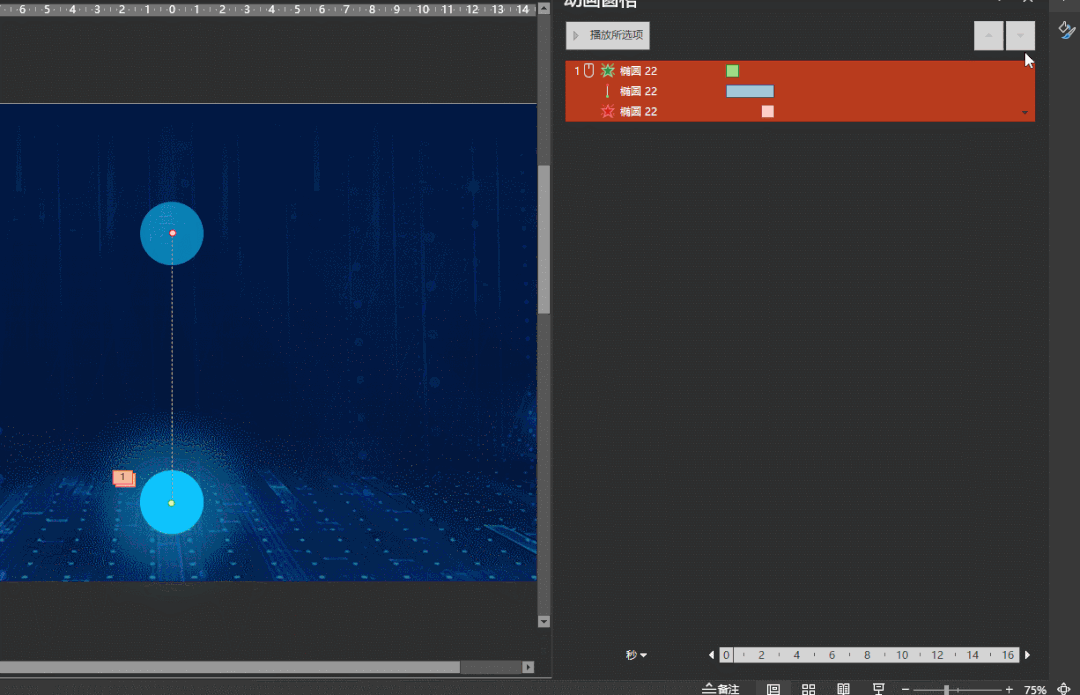Click the green star entrance effect icon
The height and width of the screenshot is (695, 1080).
608,70
